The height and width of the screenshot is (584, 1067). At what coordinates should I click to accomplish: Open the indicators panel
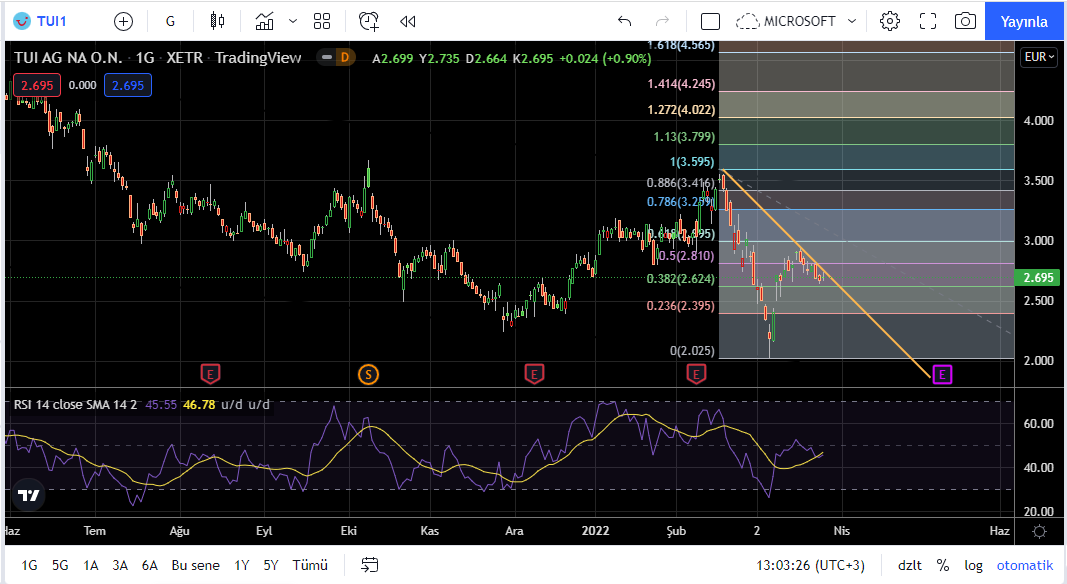point(265,21)
